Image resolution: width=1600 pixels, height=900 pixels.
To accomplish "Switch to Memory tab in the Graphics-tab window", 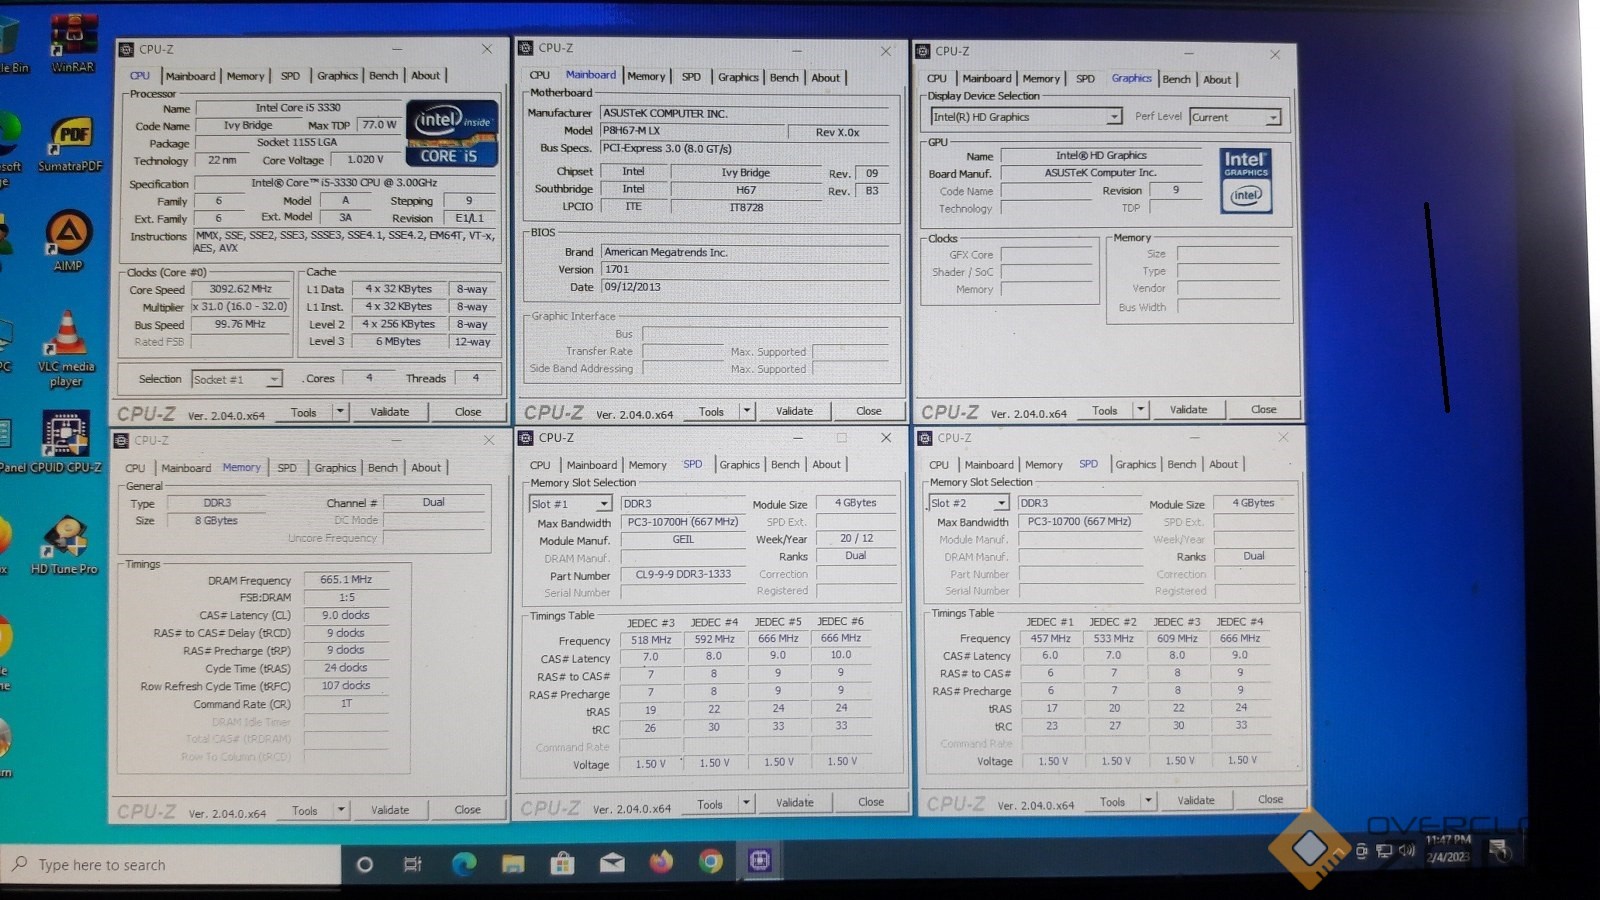I will tap(1041, 78).
